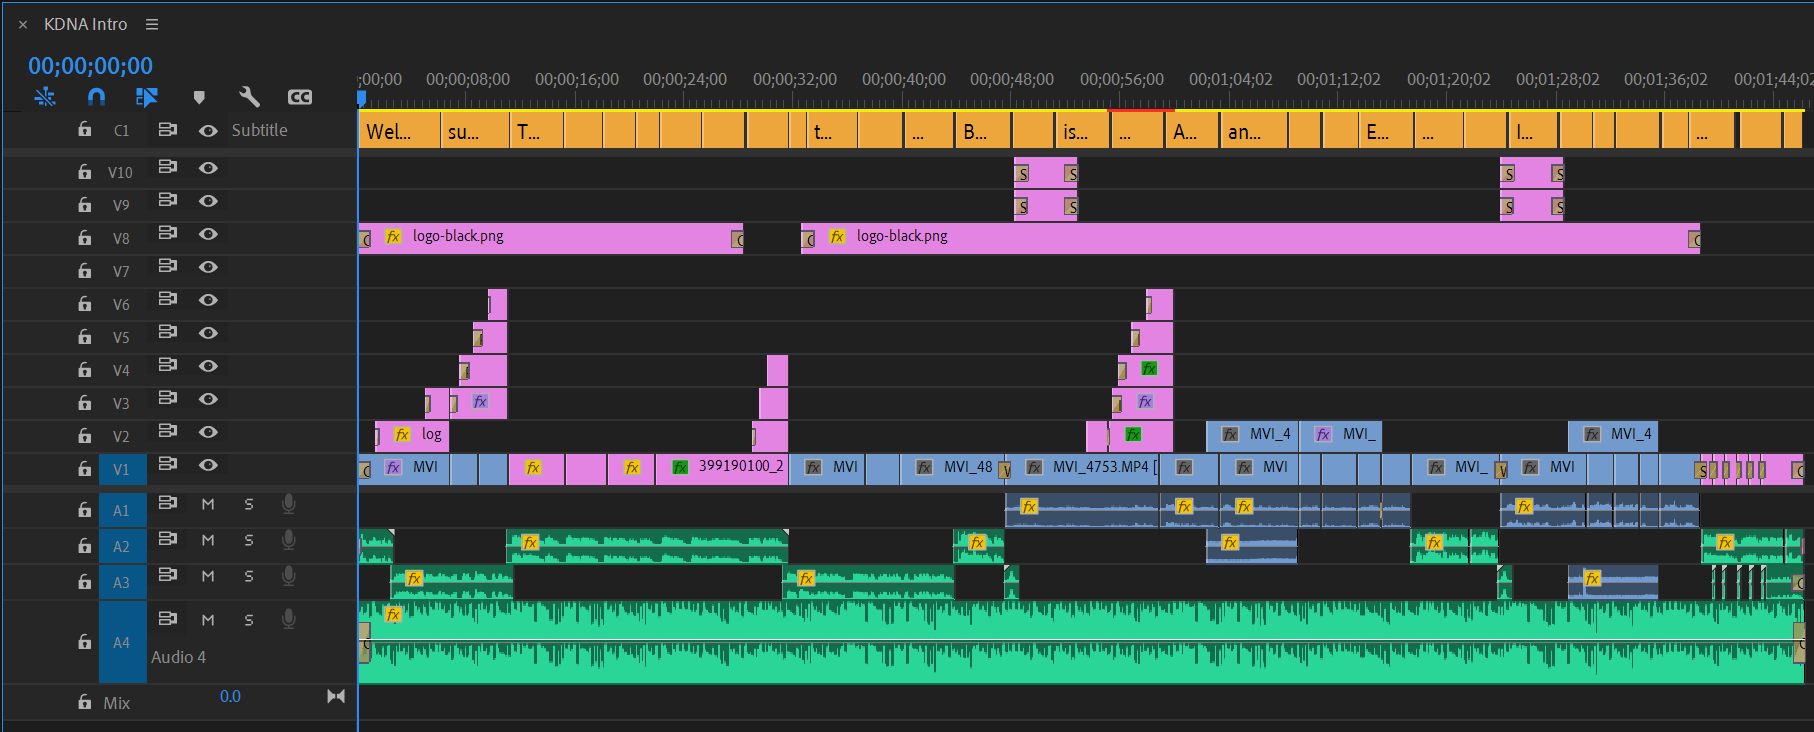Click the Mix track volume value 0.0
Screen dimensions: 1814x732
pyautogui.click(x=230, y=697)
